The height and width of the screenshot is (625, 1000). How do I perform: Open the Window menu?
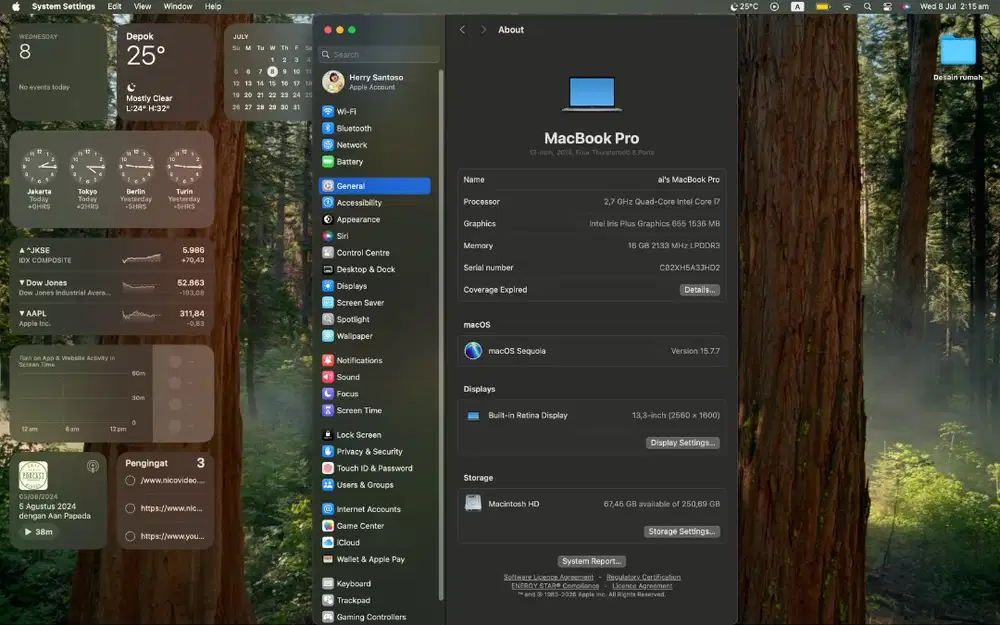[x=178, y=6]
